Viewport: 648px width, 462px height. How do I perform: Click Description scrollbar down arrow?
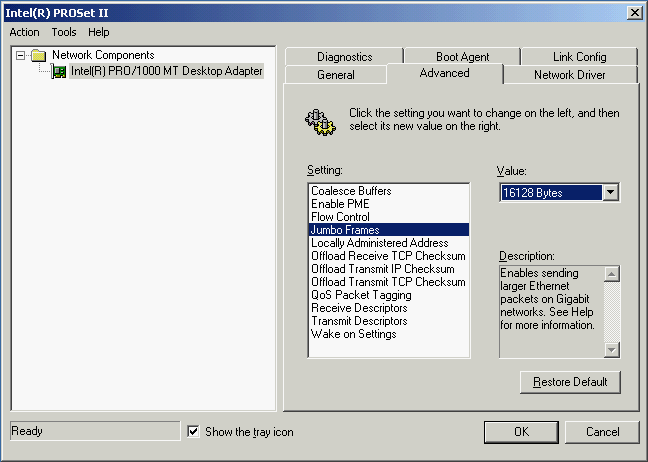tap(611, 350)
